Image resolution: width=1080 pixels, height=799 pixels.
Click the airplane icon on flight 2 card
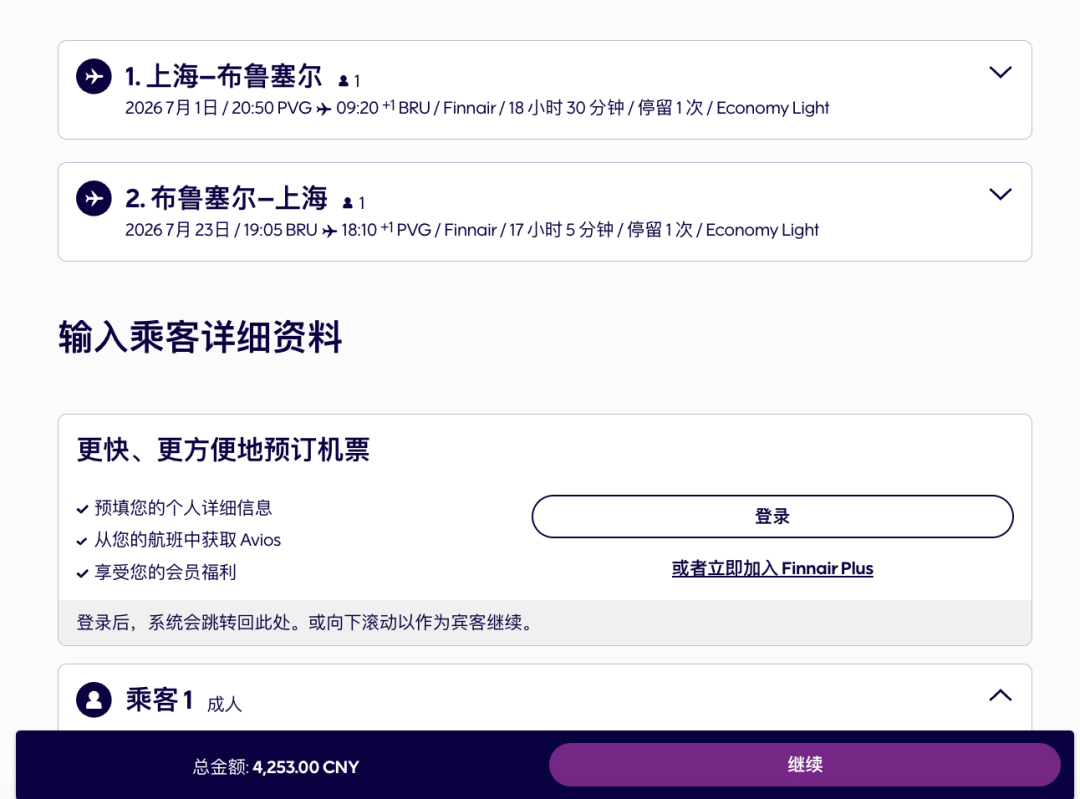pos(93,198)
